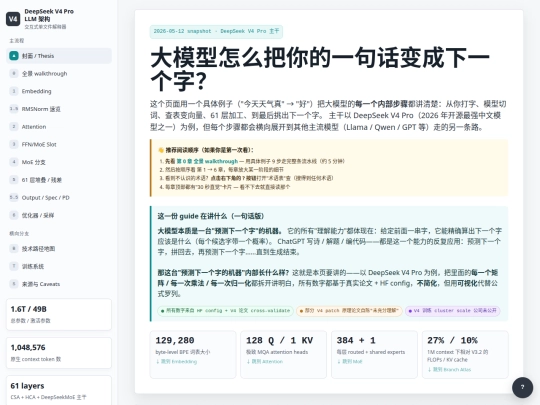Select the 封面 / Thesis nav item

59,56
